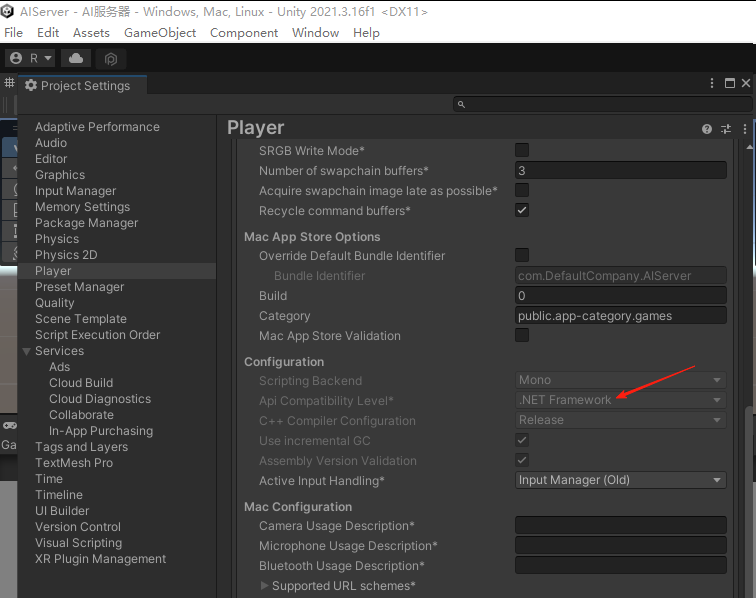Expand Supported URL schemes foldout
The height and width of the screenshot is (598, 756).
pos(264,585)
